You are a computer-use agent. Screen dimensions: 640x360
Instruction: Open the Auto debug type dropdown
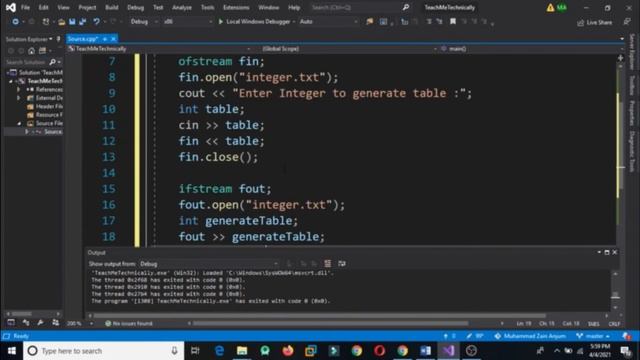click(329, 22)
